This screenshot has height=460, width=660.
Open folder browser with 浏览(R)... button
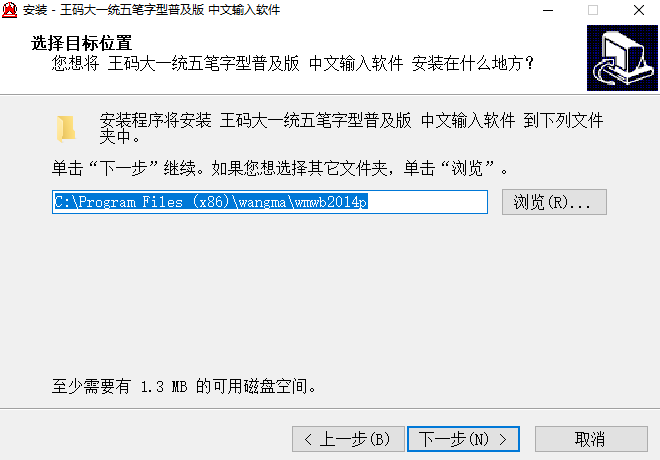(554, 202)
